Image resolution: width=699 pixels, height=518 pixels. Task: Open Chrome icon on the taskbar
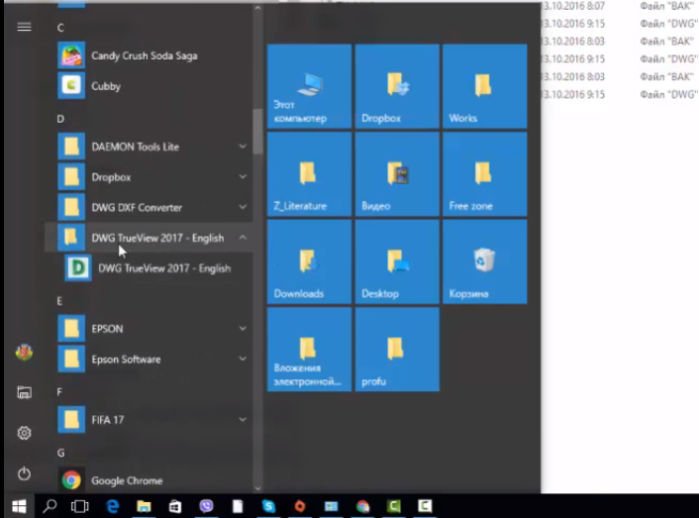coord(363,506)
